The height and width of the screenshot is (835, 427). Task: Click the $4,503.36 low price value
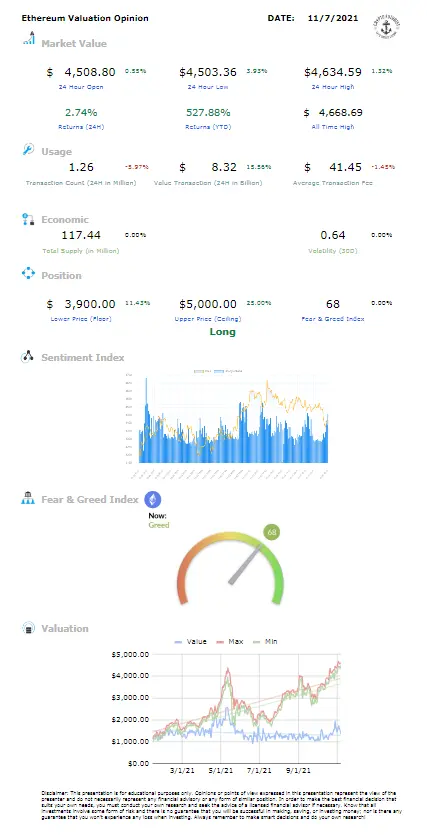point(208,72)
